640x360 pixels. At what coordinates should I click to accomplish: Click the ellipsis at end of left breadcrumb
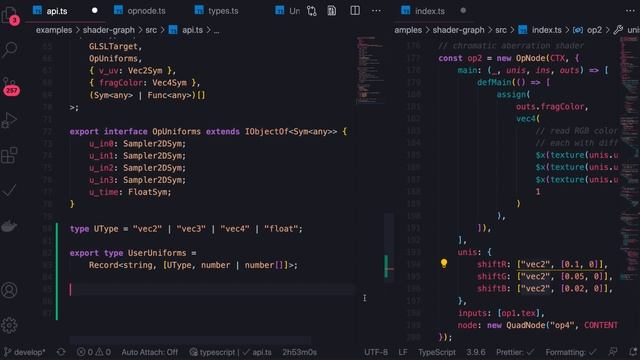pyautogui.click(x=216, y=30)
